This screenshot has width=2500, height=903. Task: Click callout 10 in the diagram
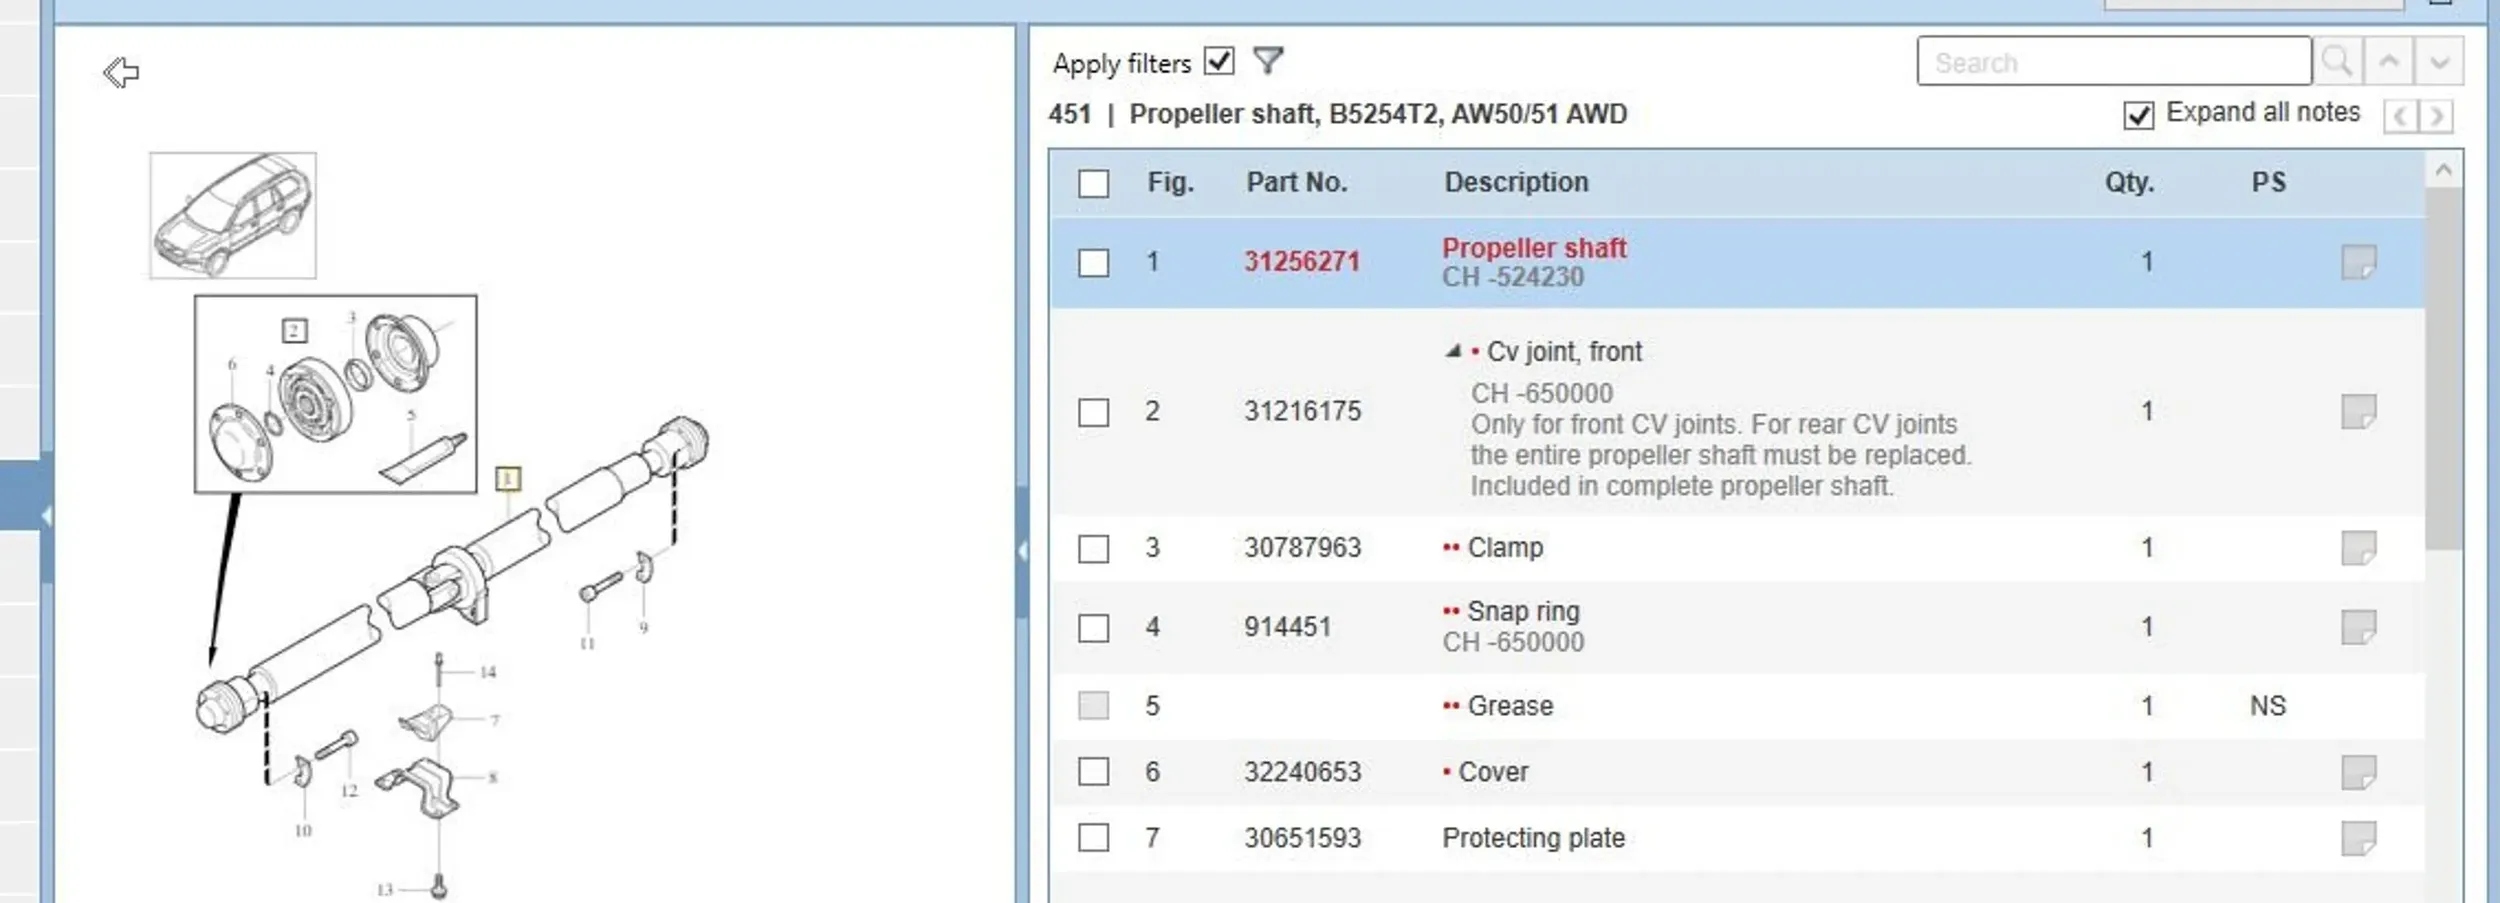(x=303, y=830)
